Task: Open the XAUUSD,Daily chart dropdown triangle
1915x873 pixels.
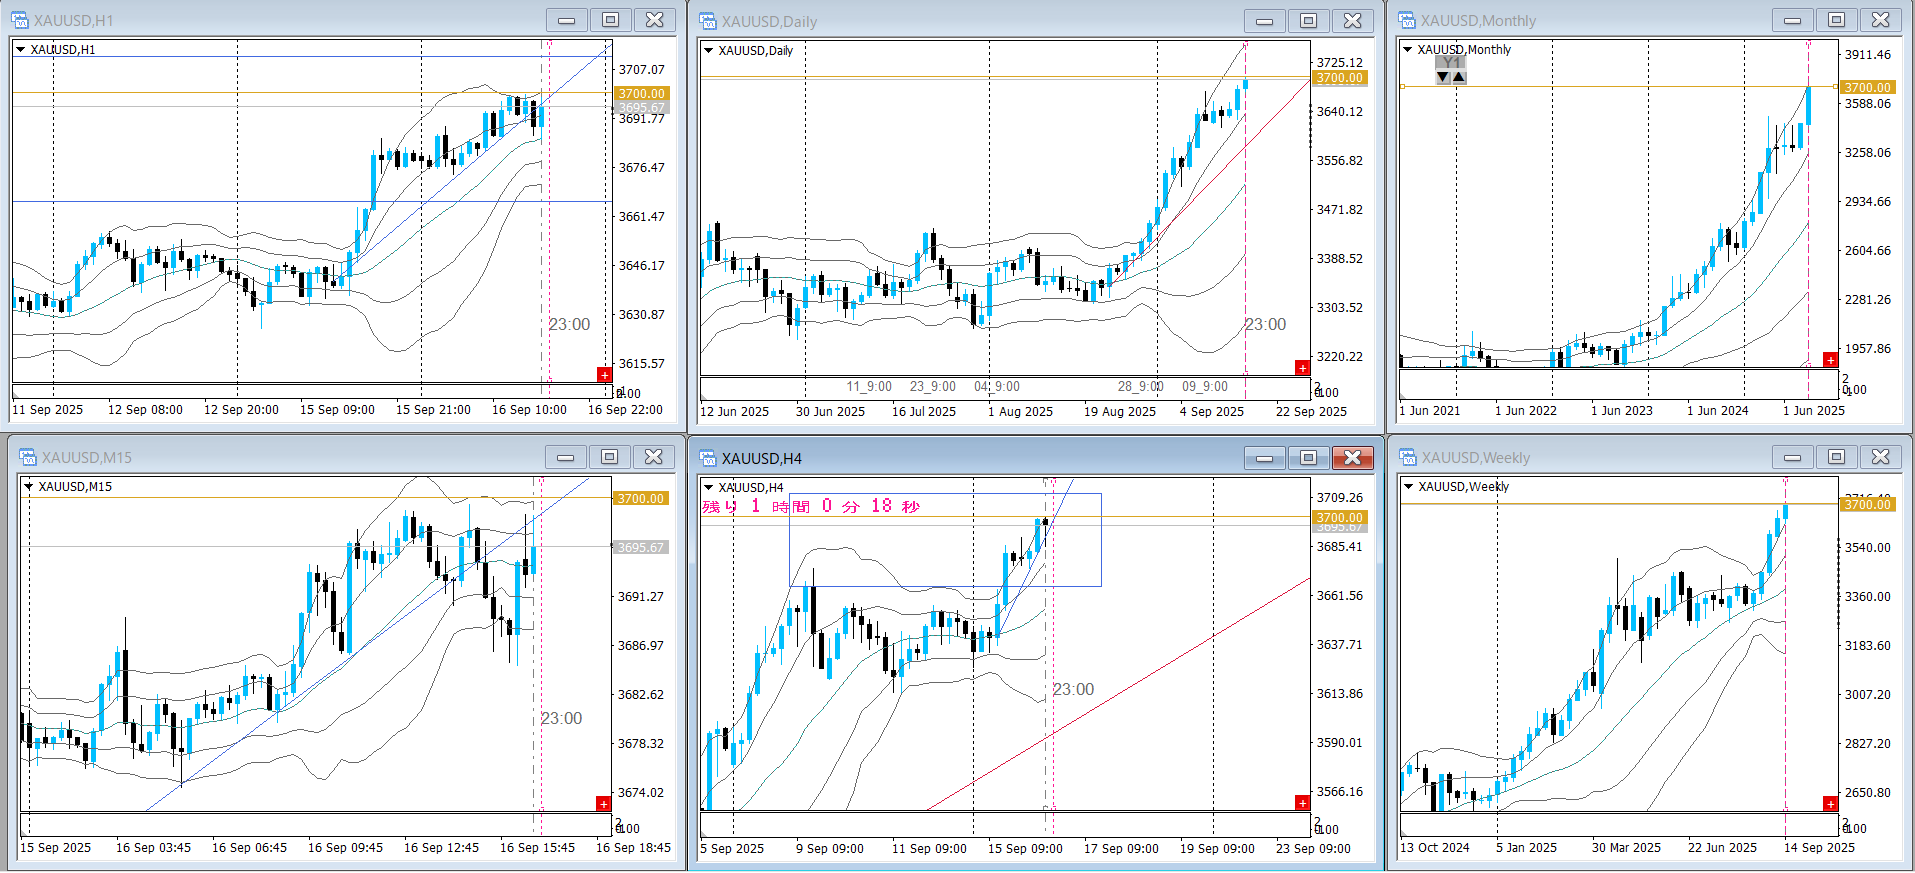Action: 709,50
